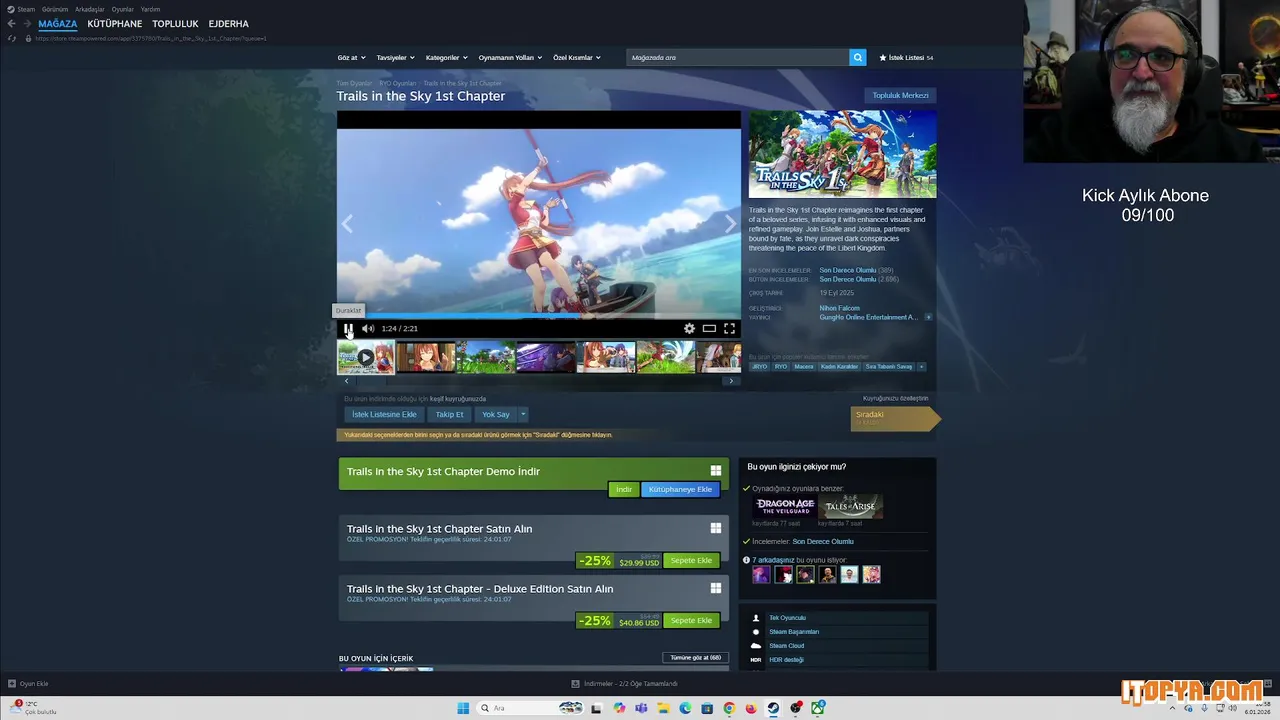1280x720 pixels.
Task: Expand the Özel Kısımlar dropdown
Action: (x=577, y=58)
